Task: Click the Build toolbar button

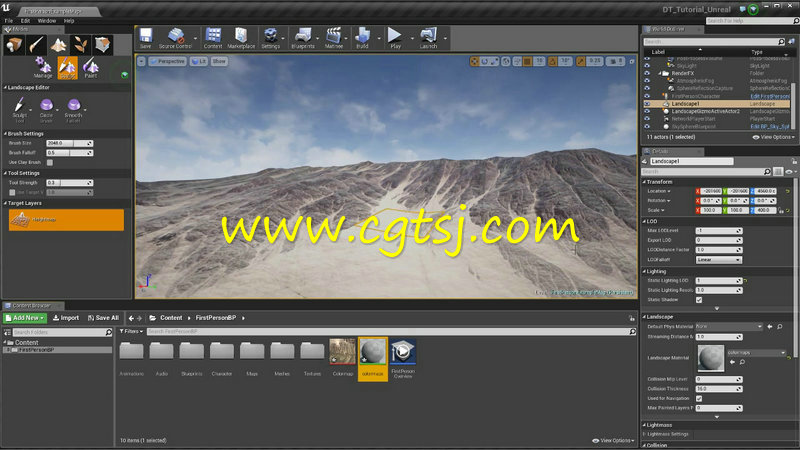Action: point(362,38)
